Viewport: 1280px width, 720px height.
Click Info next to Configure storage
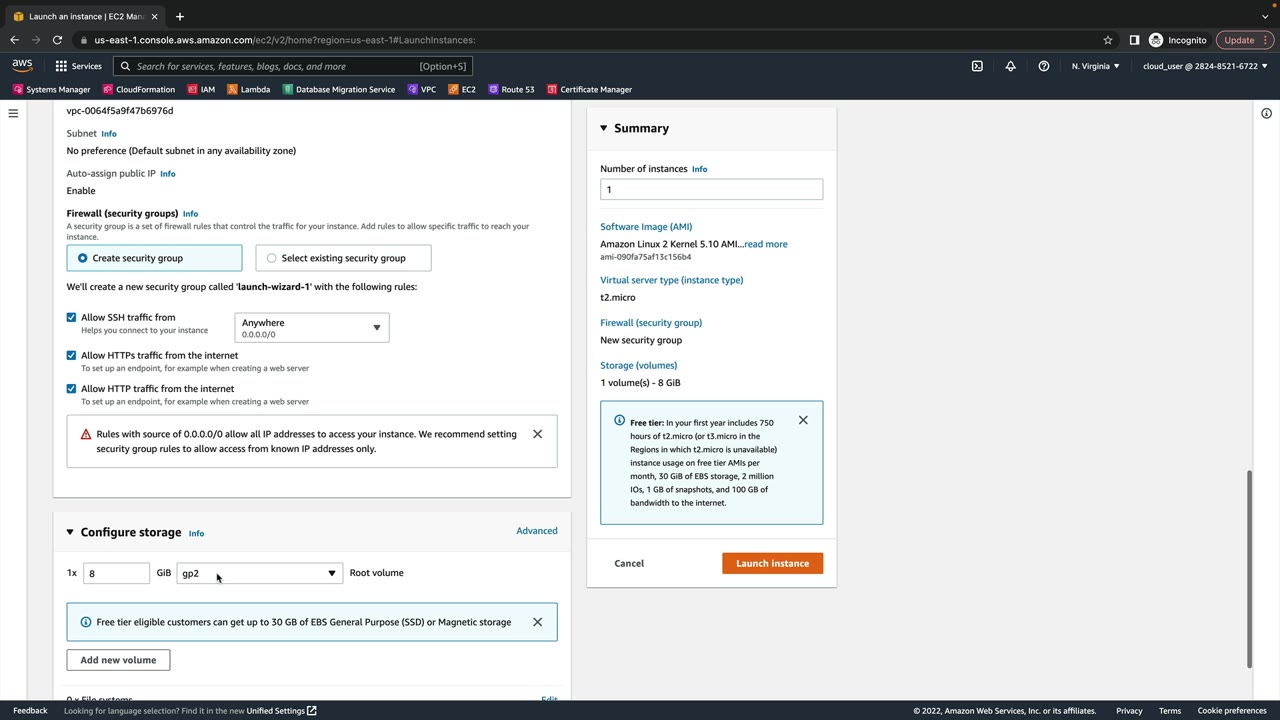(196, 533)
